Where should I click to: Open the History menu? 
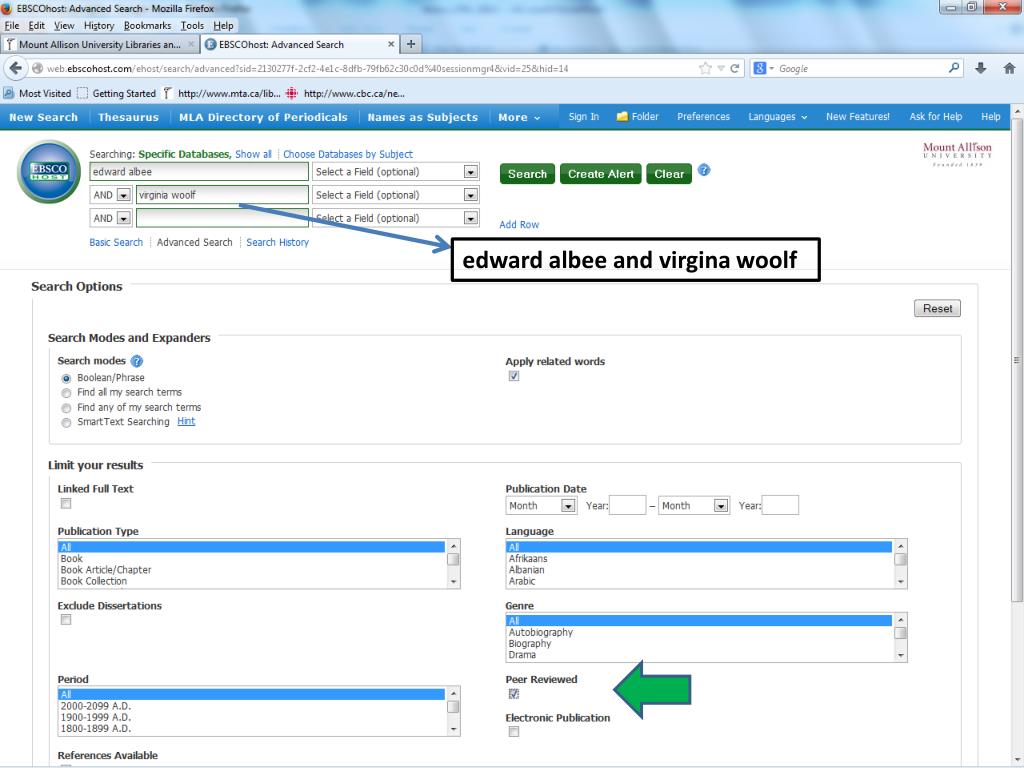[x=99, y=25]
